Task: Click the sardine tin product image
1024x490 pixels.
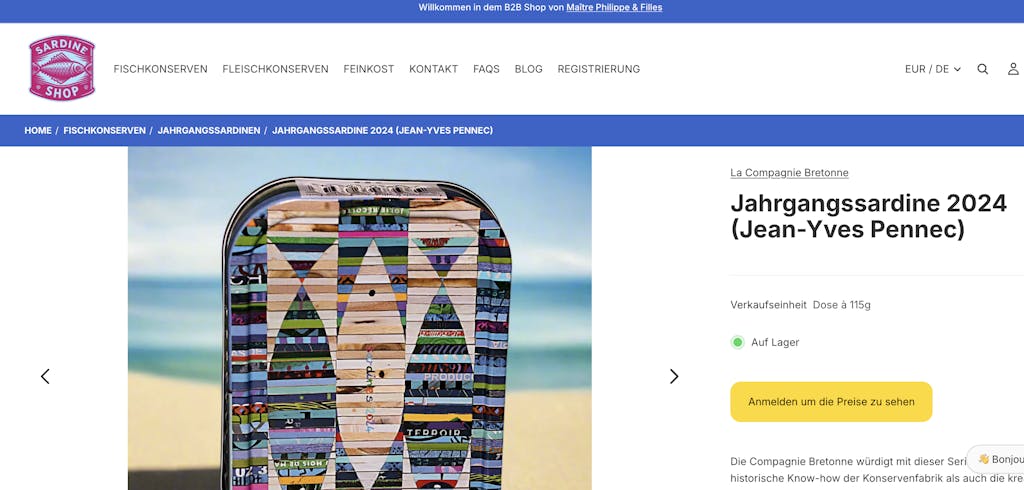Action: tap(360, 318)
